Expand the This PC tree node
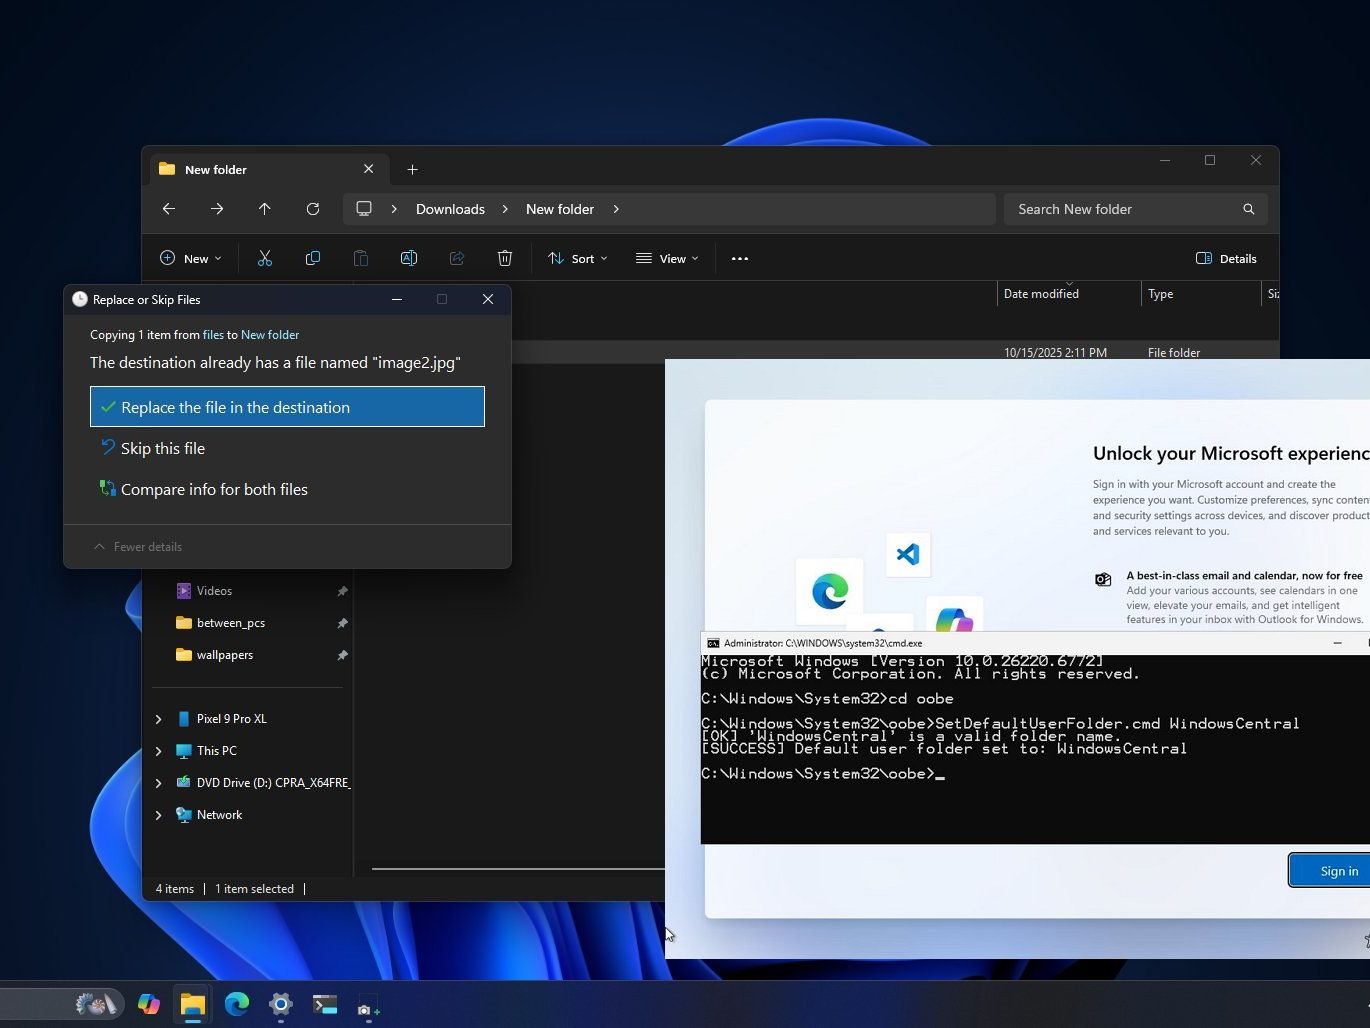Screen dimensions: 1370x1028 coord(158,751)
